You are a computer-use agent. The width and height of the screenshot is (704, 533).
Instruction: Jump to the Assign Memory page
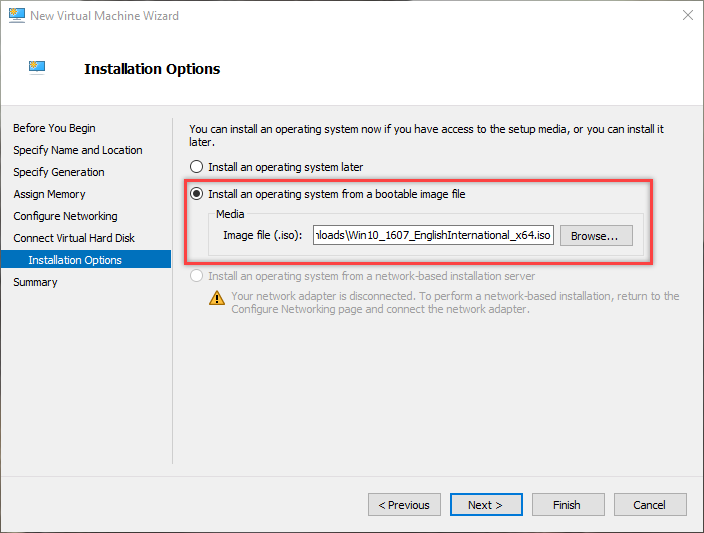tap(49, 194)
